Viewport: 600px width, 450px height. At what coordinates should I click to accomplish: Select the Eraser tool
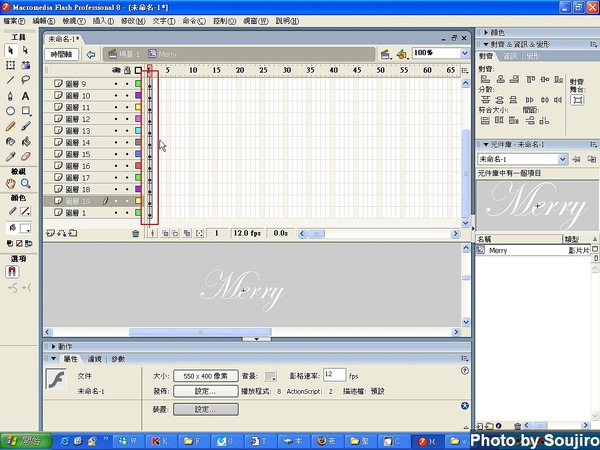pyautogui.click(x=25, y=157)
